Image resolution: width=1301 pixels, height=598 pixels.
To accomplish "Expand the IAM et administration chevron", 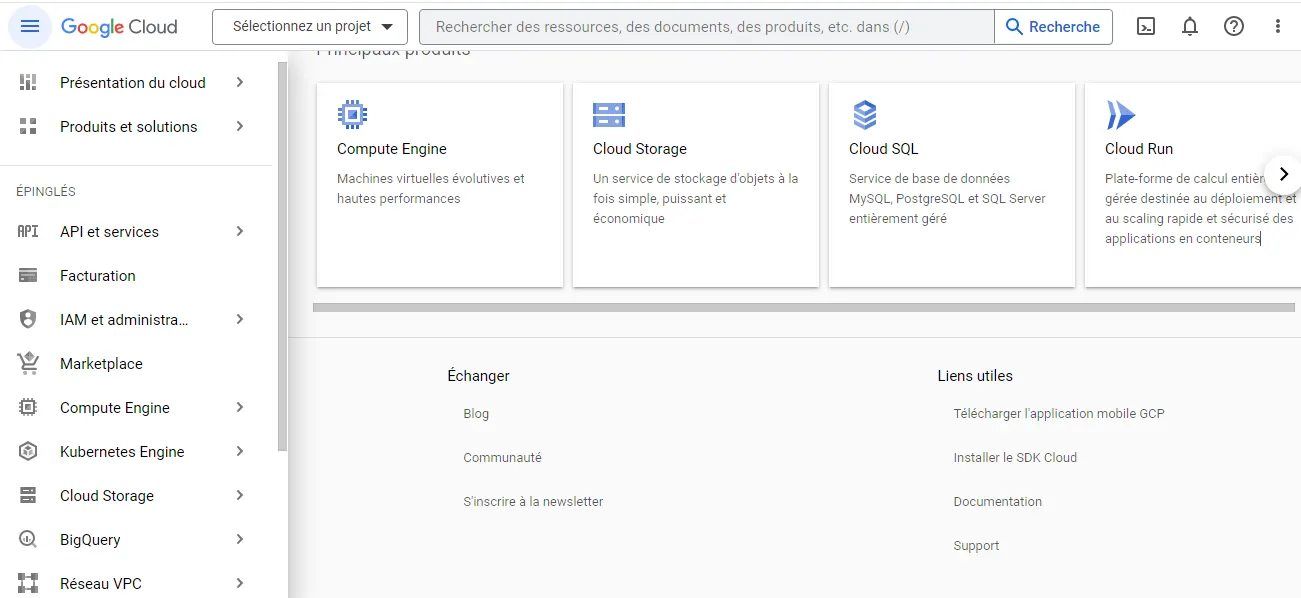I will click(x=240, y=320).
